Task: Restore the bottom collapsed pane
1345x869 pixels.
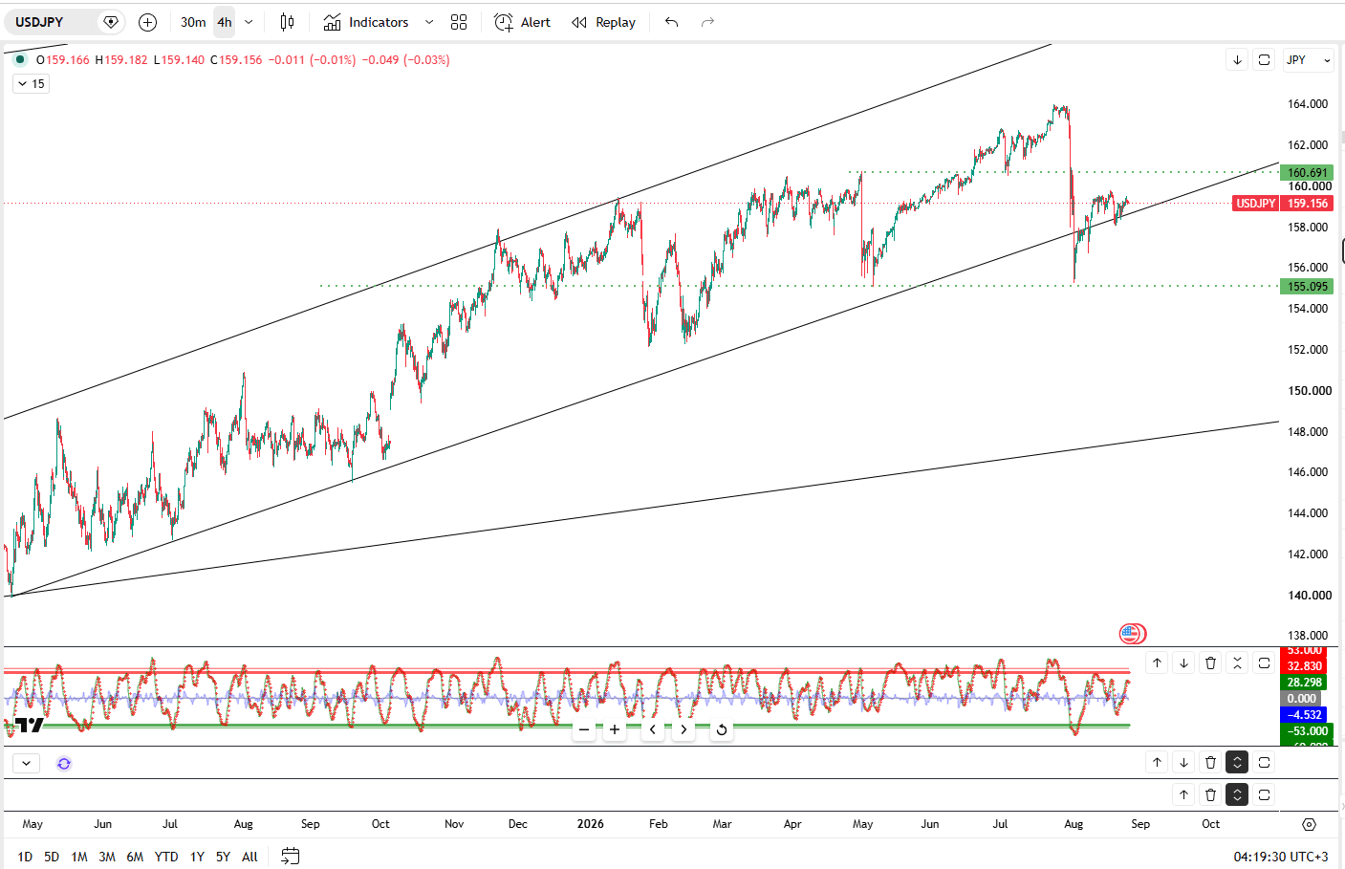Action: click(x=1238, y=795)
